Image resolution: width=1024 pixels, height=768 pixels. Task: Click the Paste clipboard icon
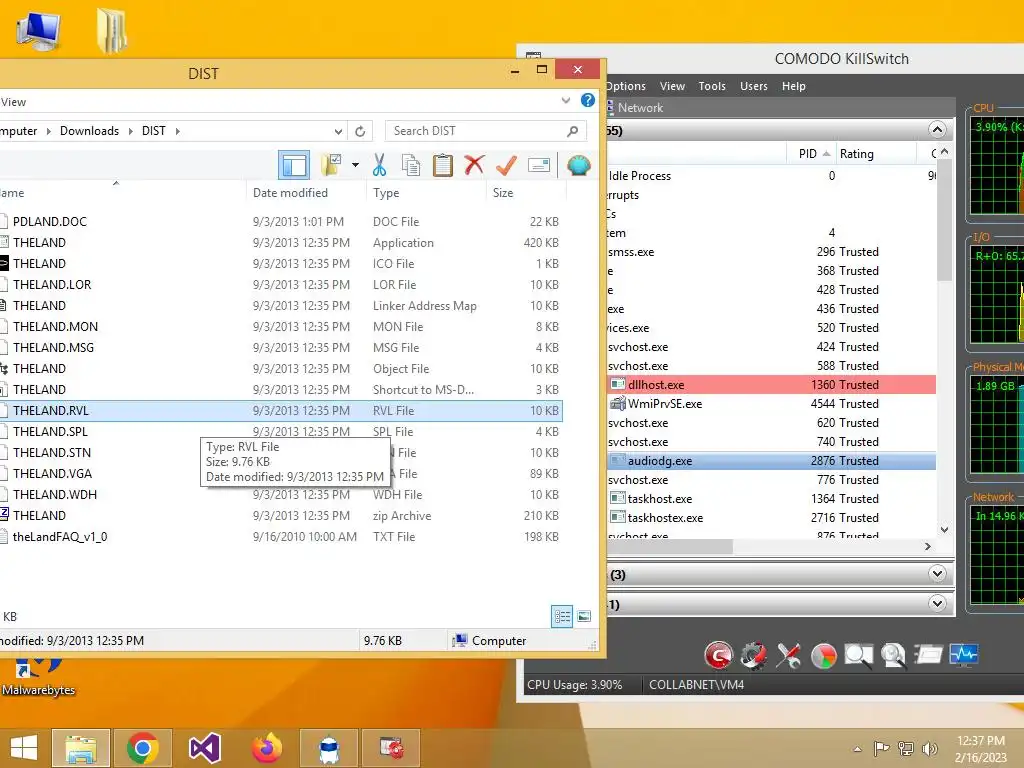443,165
